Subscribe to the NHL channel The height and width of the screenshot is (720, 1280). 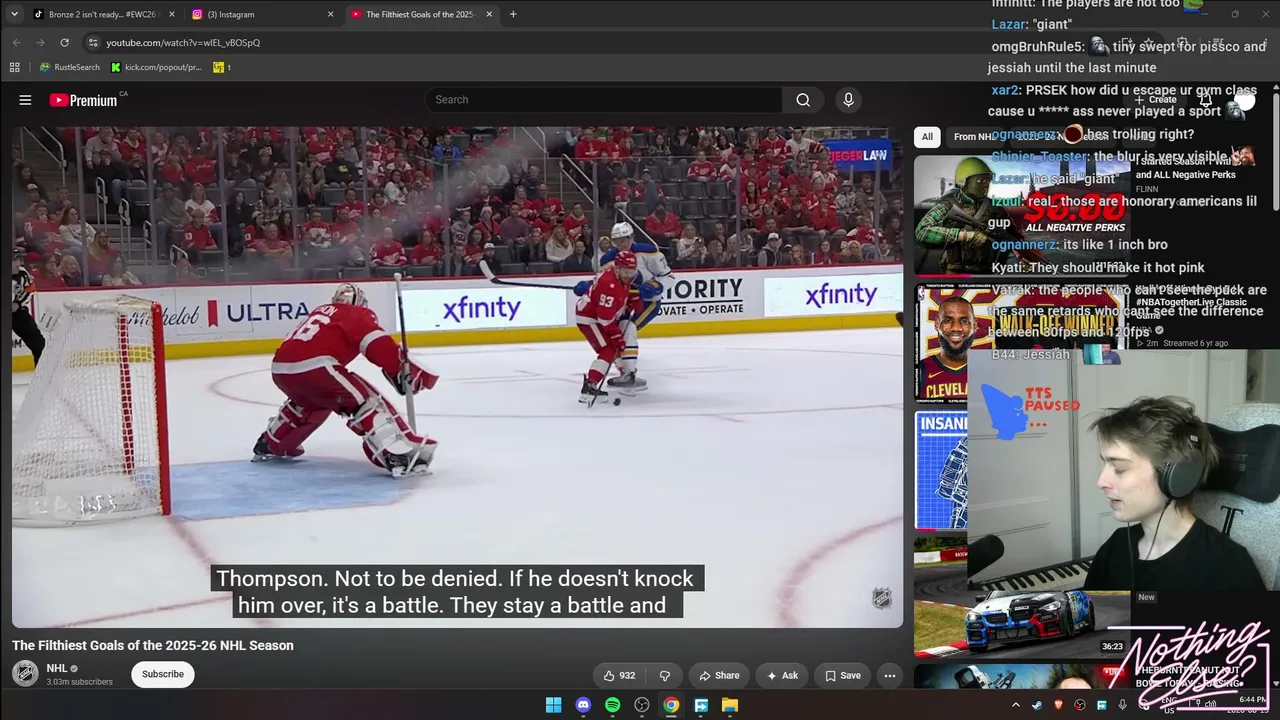163,674
